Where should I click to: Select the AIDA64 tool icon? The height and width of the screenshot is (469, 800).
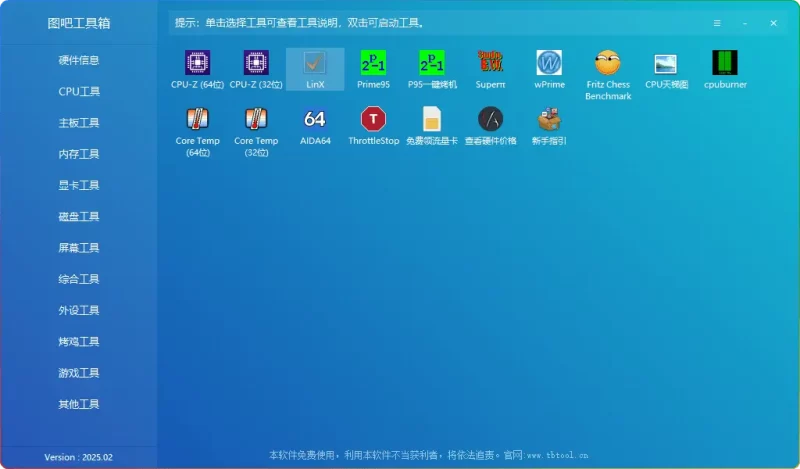click(315, 119)
